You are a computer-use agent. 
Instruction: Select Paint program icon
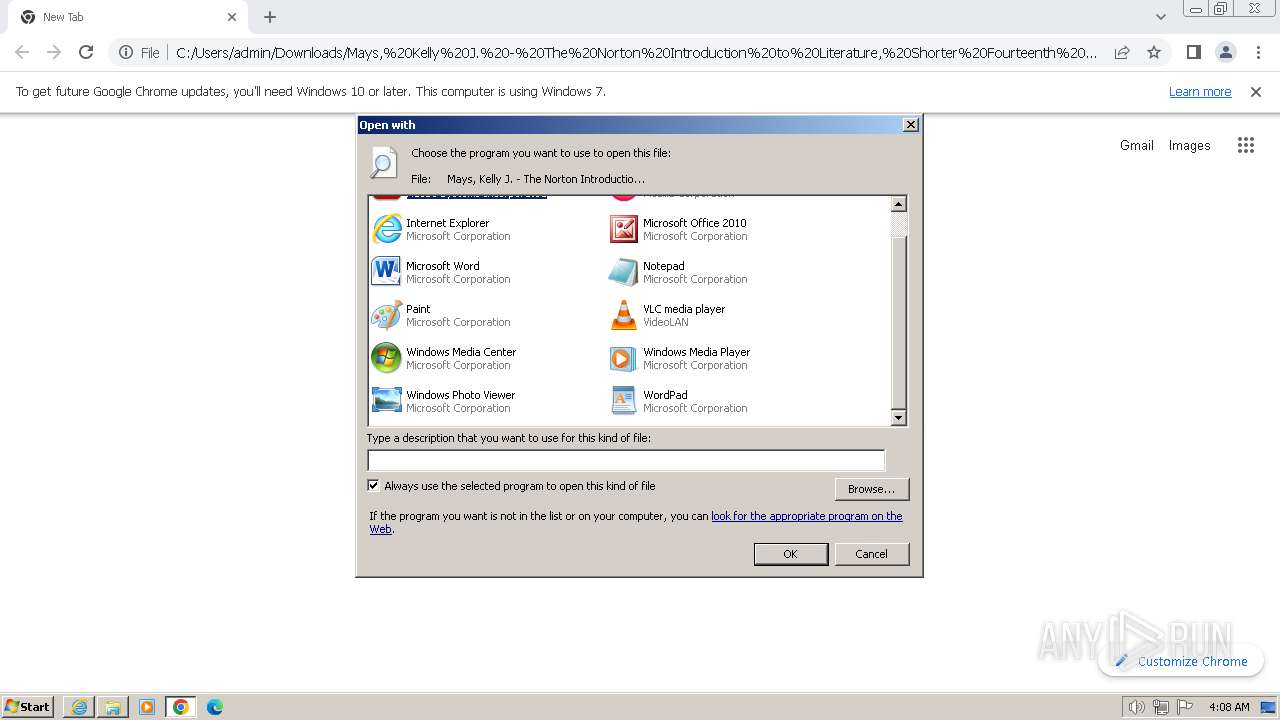[386, 315]
